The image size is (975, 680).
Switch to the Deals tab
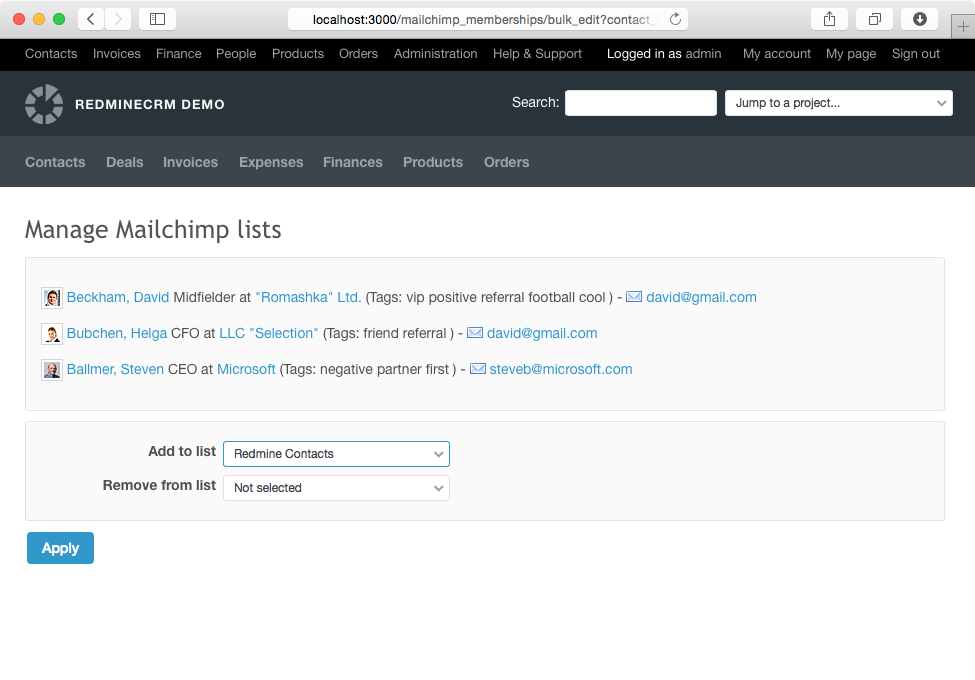[124, 162]
